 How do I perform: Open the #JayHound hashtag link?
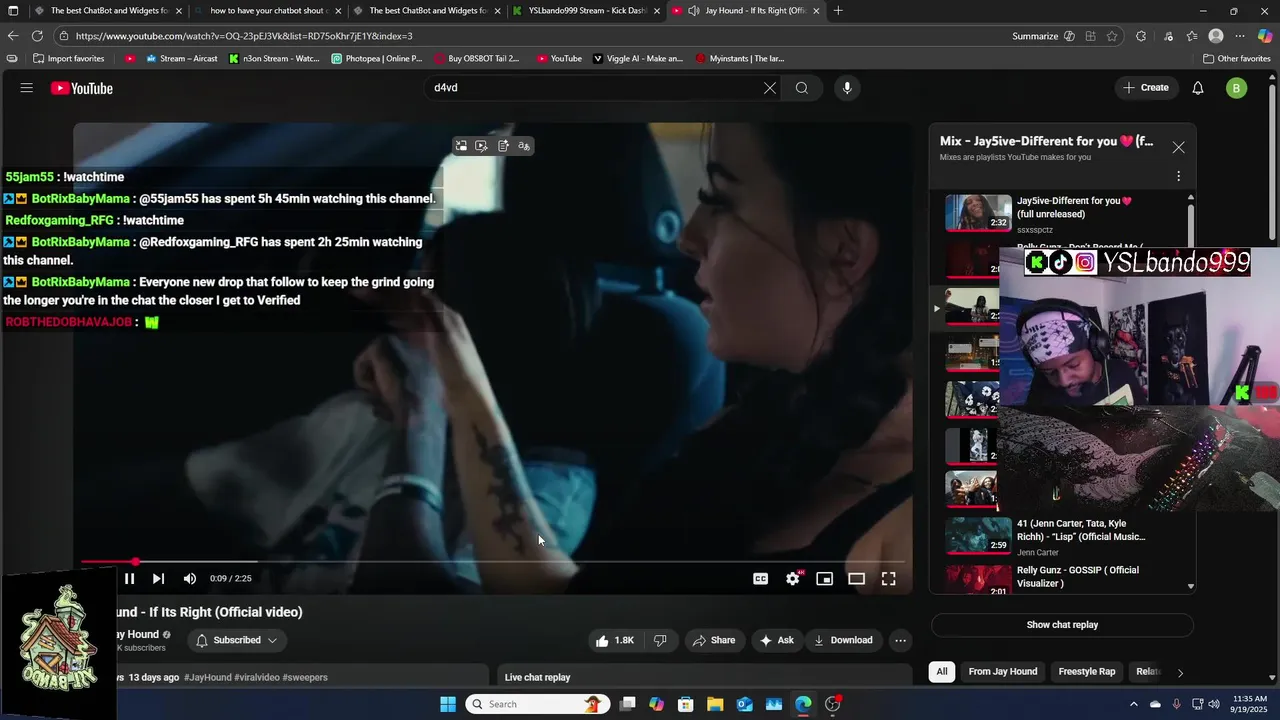pyautogui.click(x=208, y=677)
